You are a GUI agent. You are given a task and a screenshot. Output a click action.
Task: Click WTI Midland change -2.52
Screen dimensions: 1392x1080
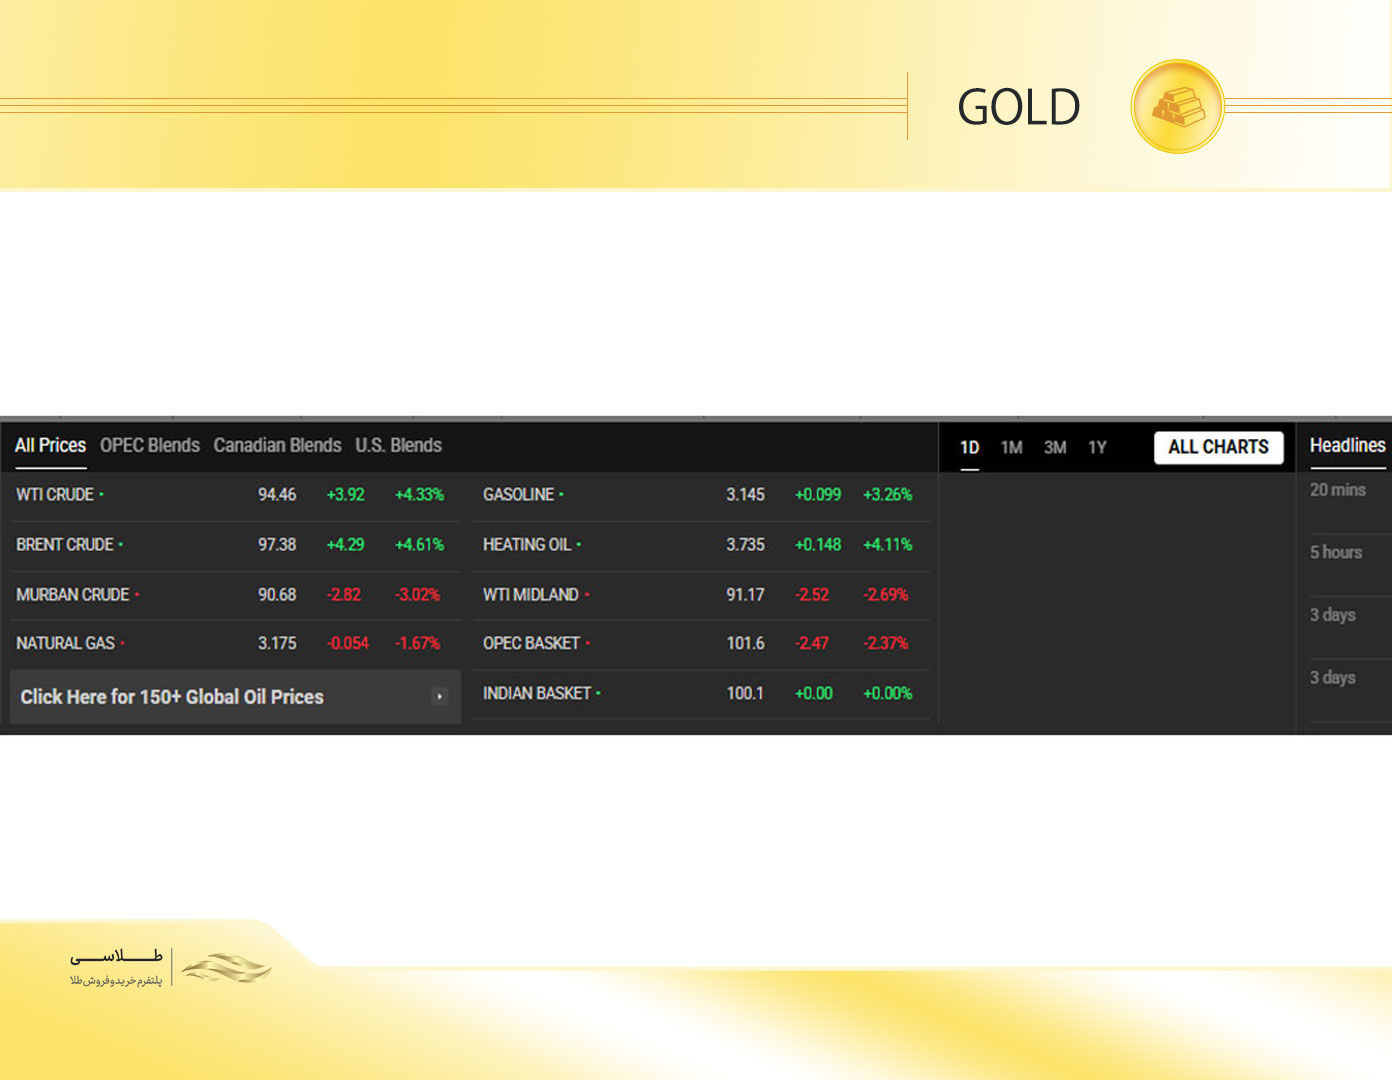tap(812, 595)
